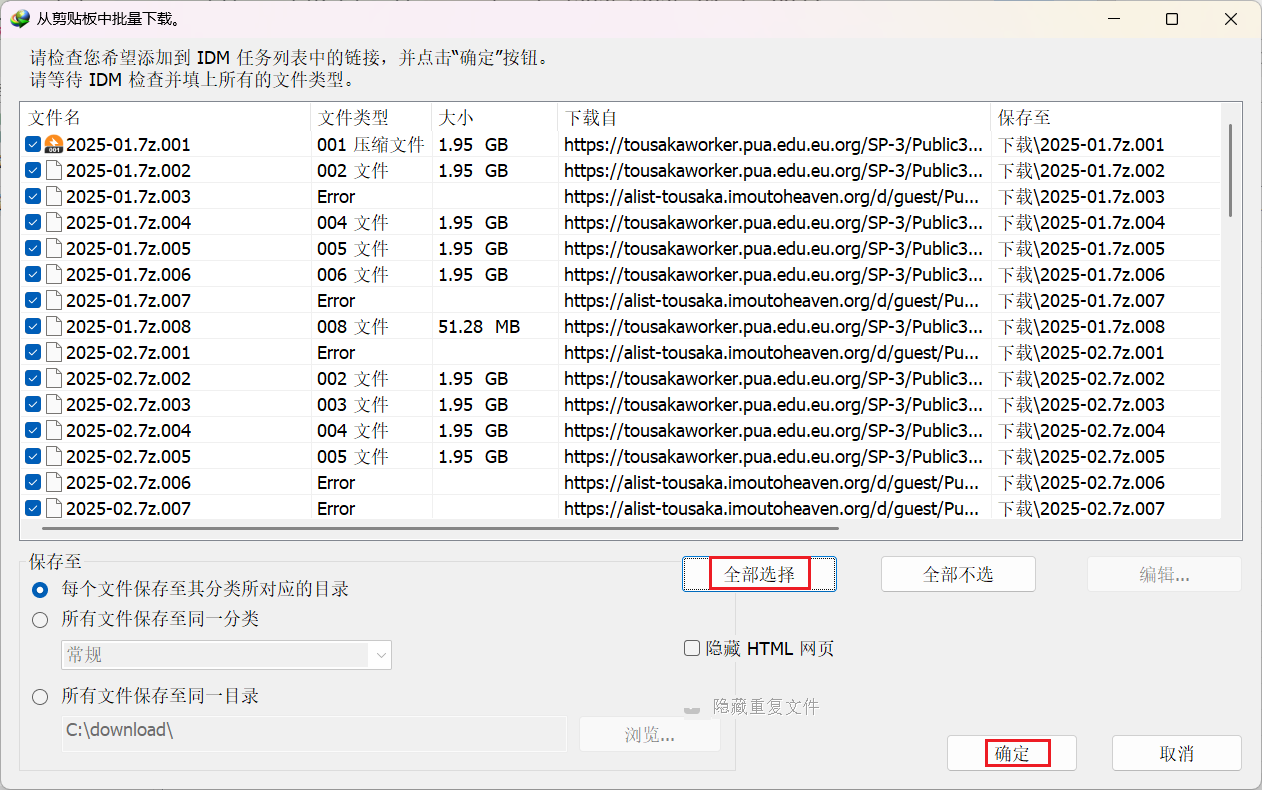Uncheck the checkbox for 2025-01.7z.001

[33, 145]
